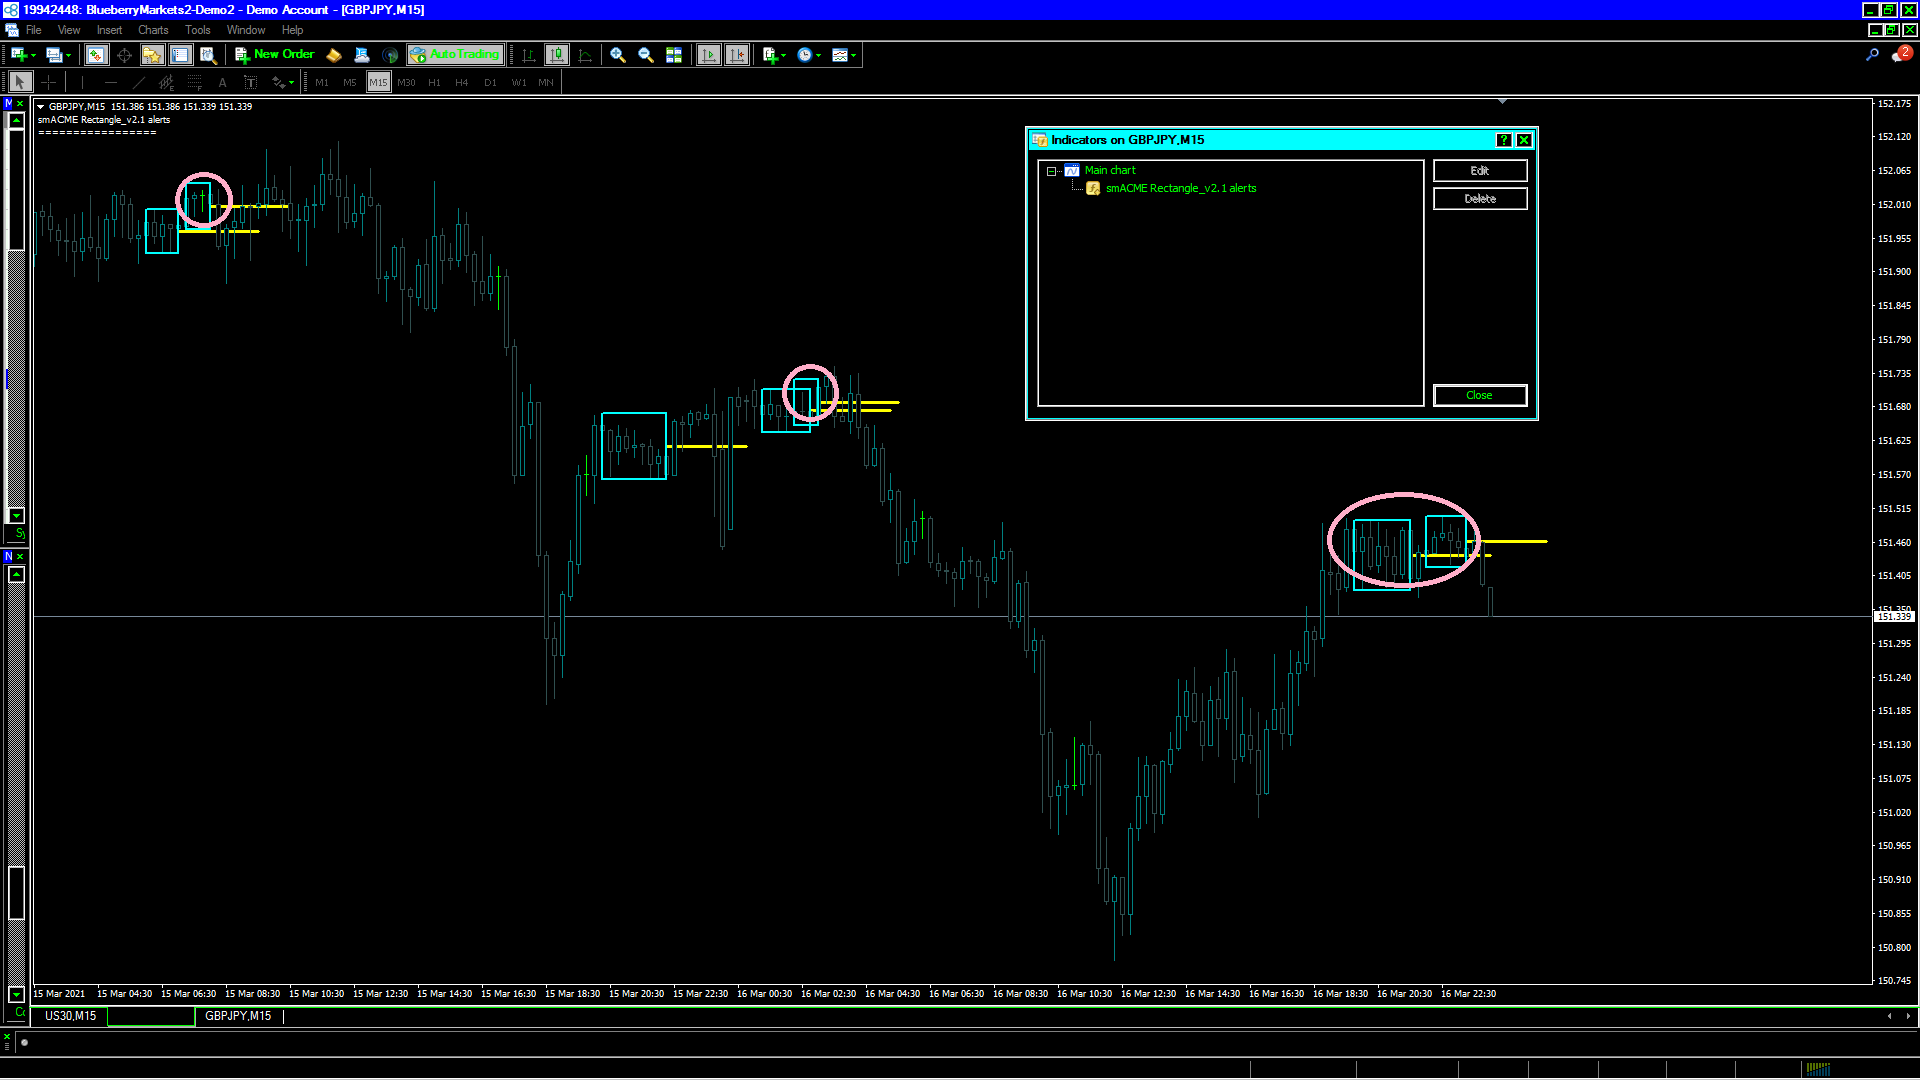This screenshot has width=1920, height=1080.
Task: Select smACME Rectangle_v2.1 alerts indicator
Action: click(x=1180, y=188)
